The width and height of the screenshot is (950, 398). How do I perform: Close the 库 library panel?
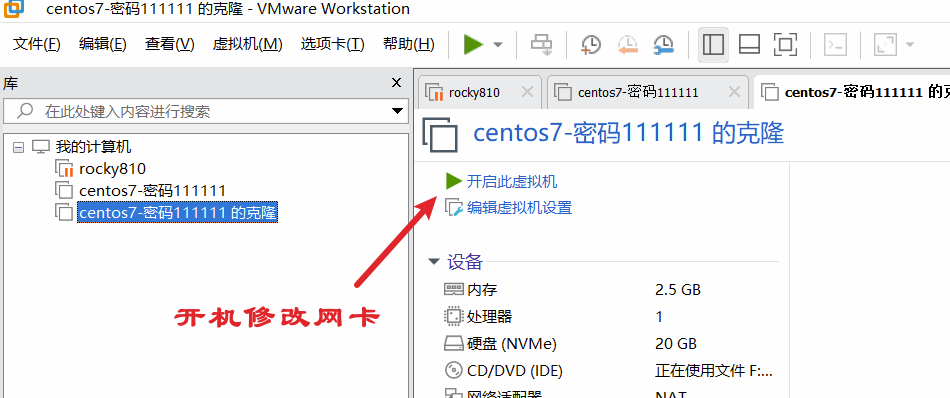pos(396,83)
